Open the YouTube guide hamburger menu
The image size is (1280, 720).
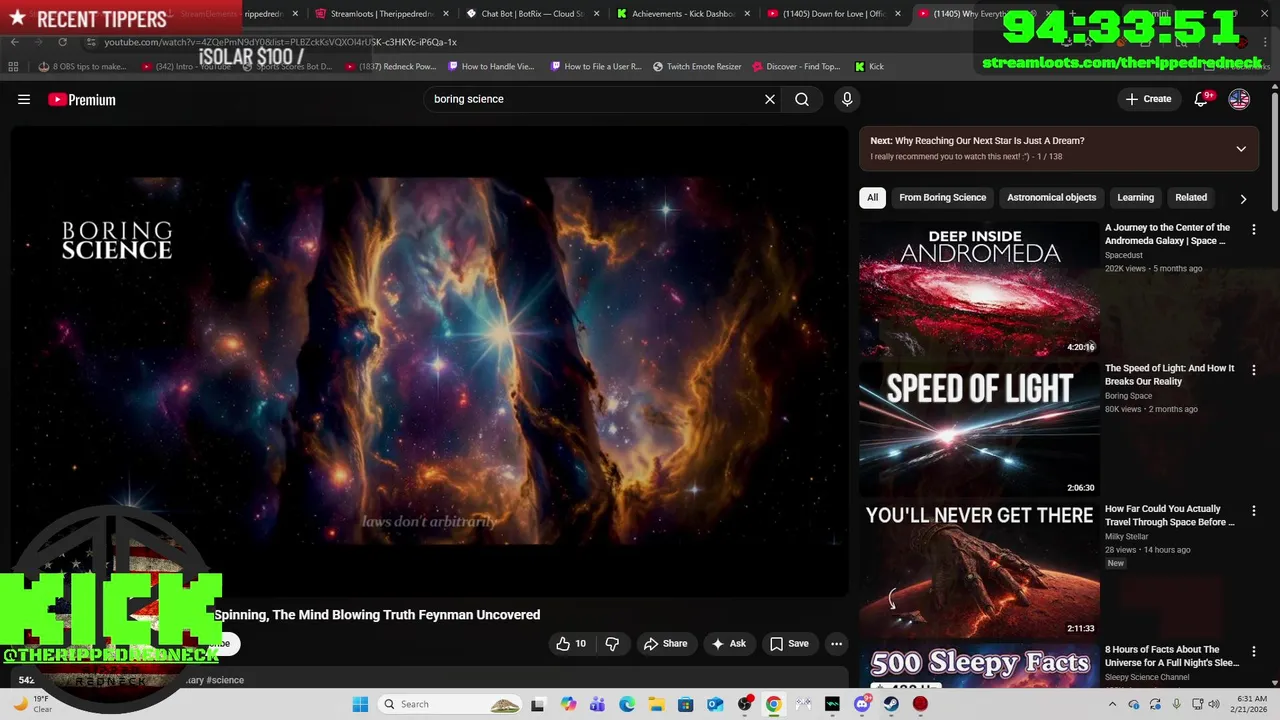click(x=24, y=99)
